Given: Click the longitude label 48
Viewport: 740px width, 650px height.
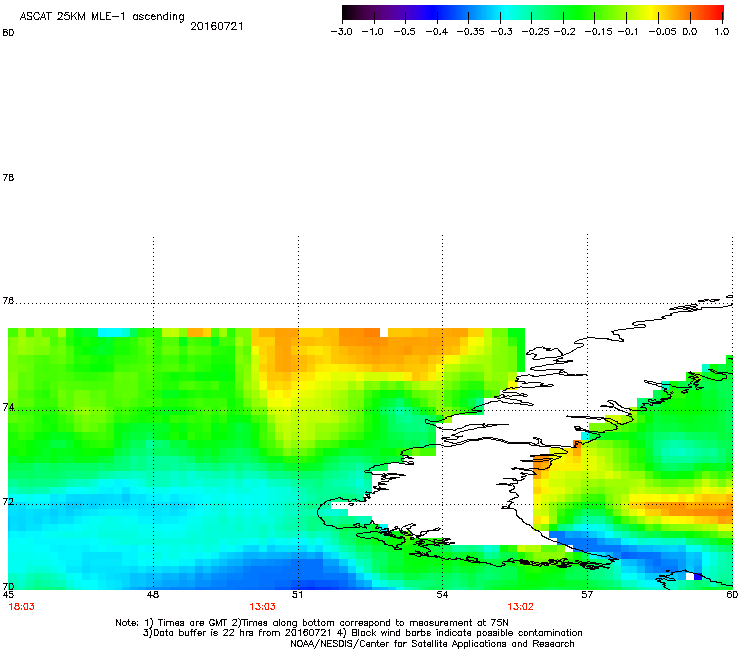Looking at the screenshot, I should (153, 595).
